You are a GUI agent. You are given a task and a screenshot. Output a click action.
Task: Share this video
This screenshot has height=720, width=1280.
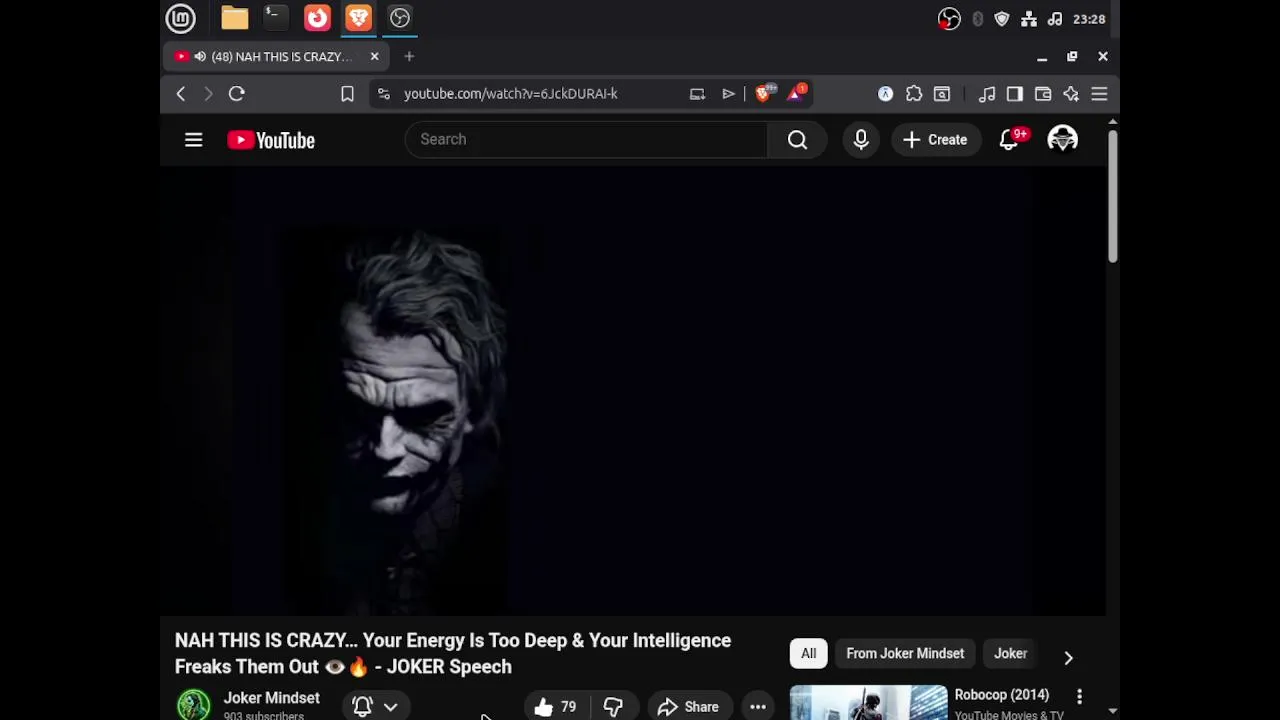pyautogui.click(x=688, y=706)
